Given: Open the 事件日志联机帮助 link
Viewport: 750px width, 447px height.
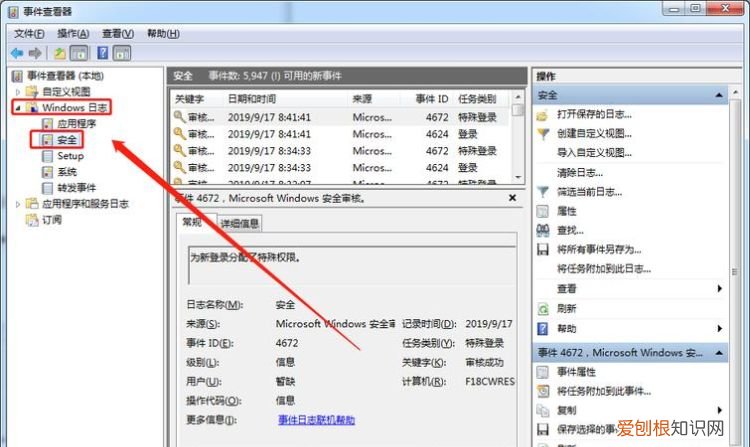Looking at the screenshot, I should (317, 420).
